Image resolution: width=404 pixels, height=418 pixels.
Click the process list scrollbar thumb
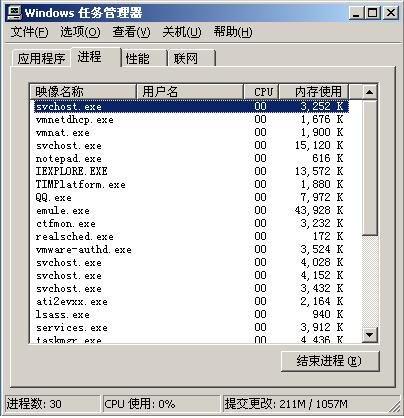pyautogui.click(x=369, y=168)
